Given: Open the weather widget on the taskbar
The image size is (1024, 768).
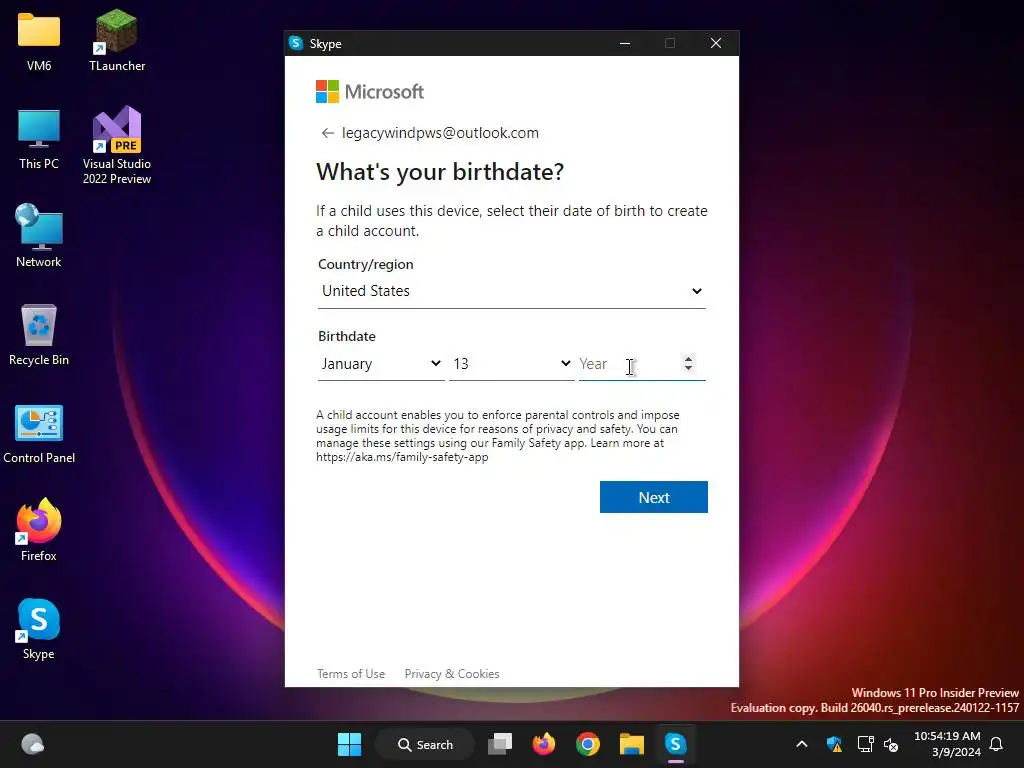Looking at the screenshot, I should pyautogui.click(x=33, y=744).
